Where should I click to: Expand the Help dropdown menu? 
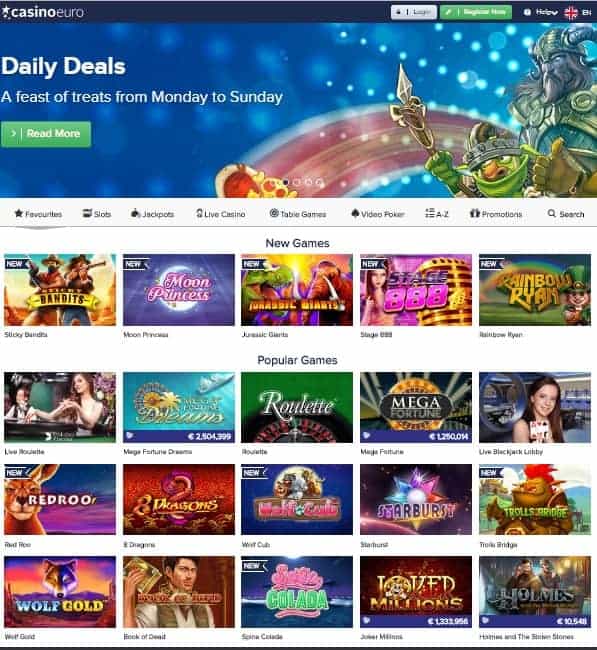(541, 12)
